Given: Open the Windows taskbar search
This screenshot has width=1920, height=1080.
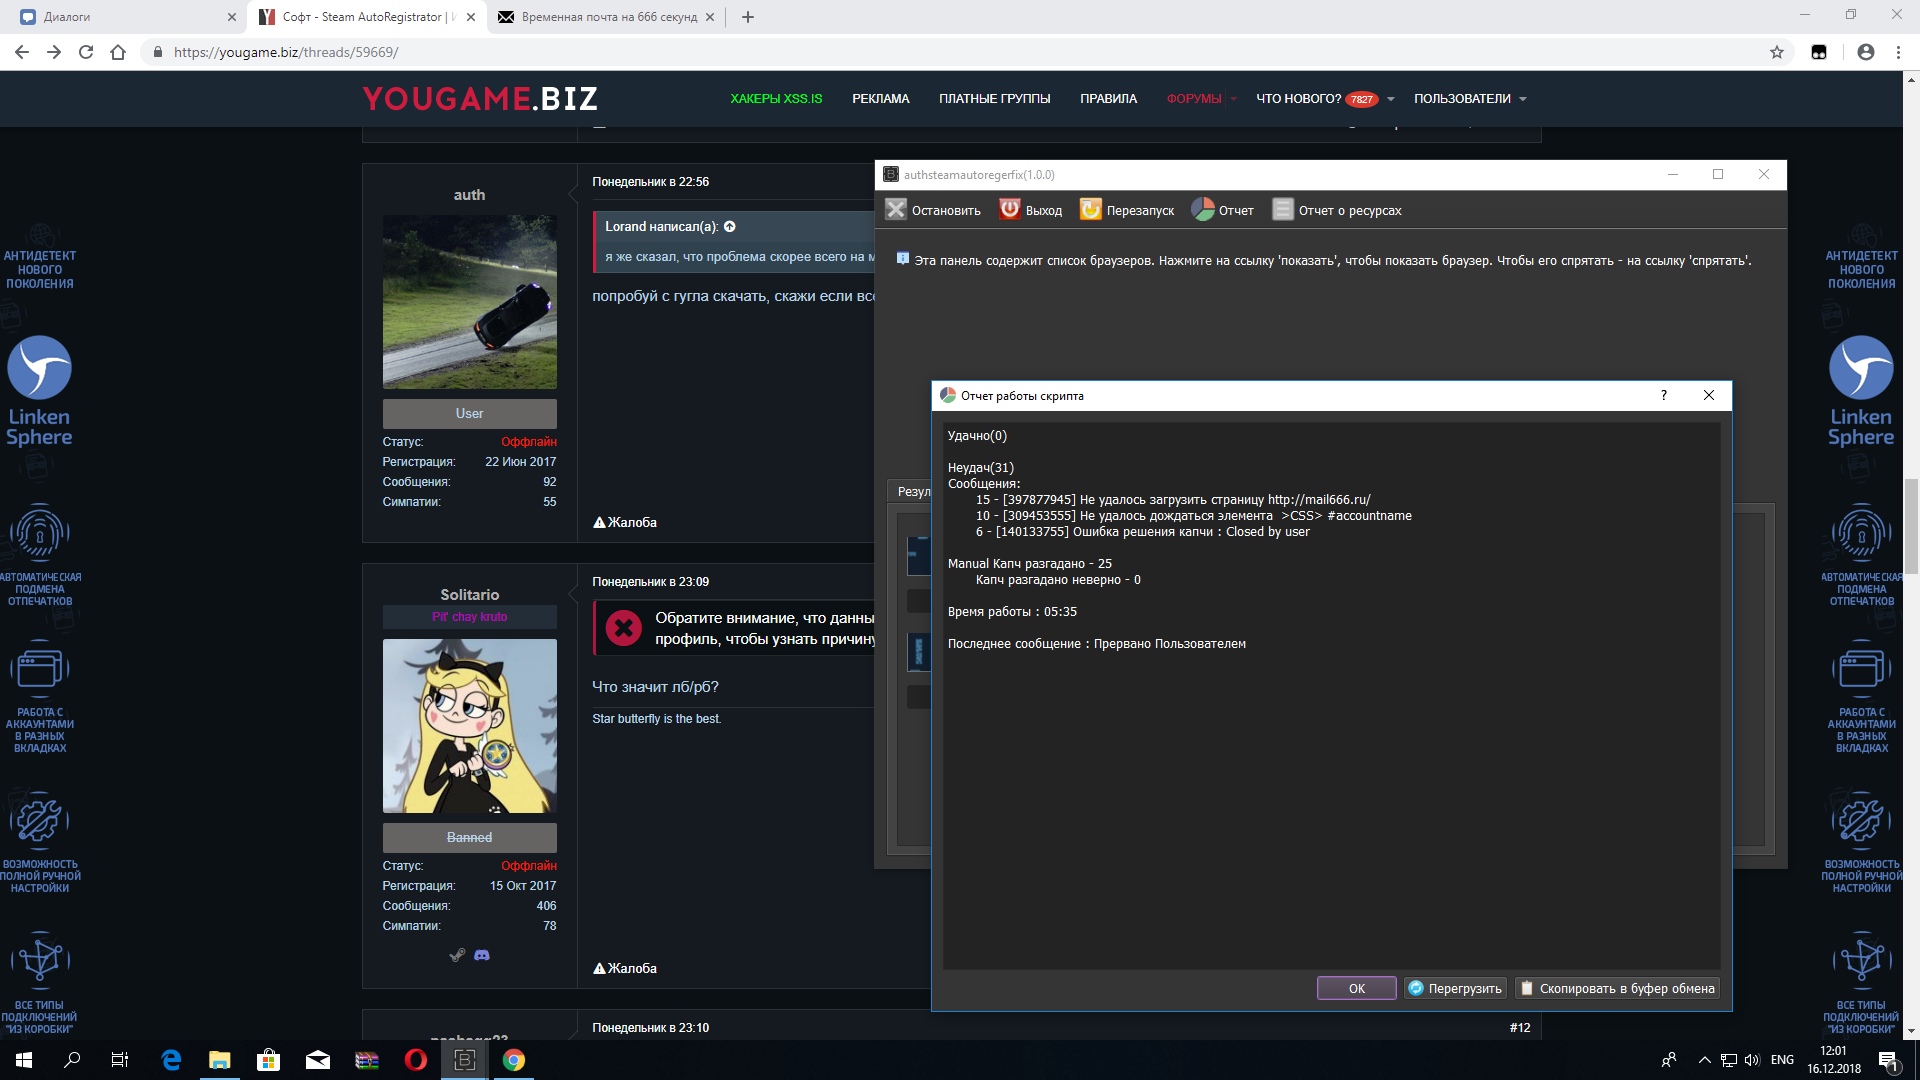Looking at the screenshot, I should pos(72,1060).
